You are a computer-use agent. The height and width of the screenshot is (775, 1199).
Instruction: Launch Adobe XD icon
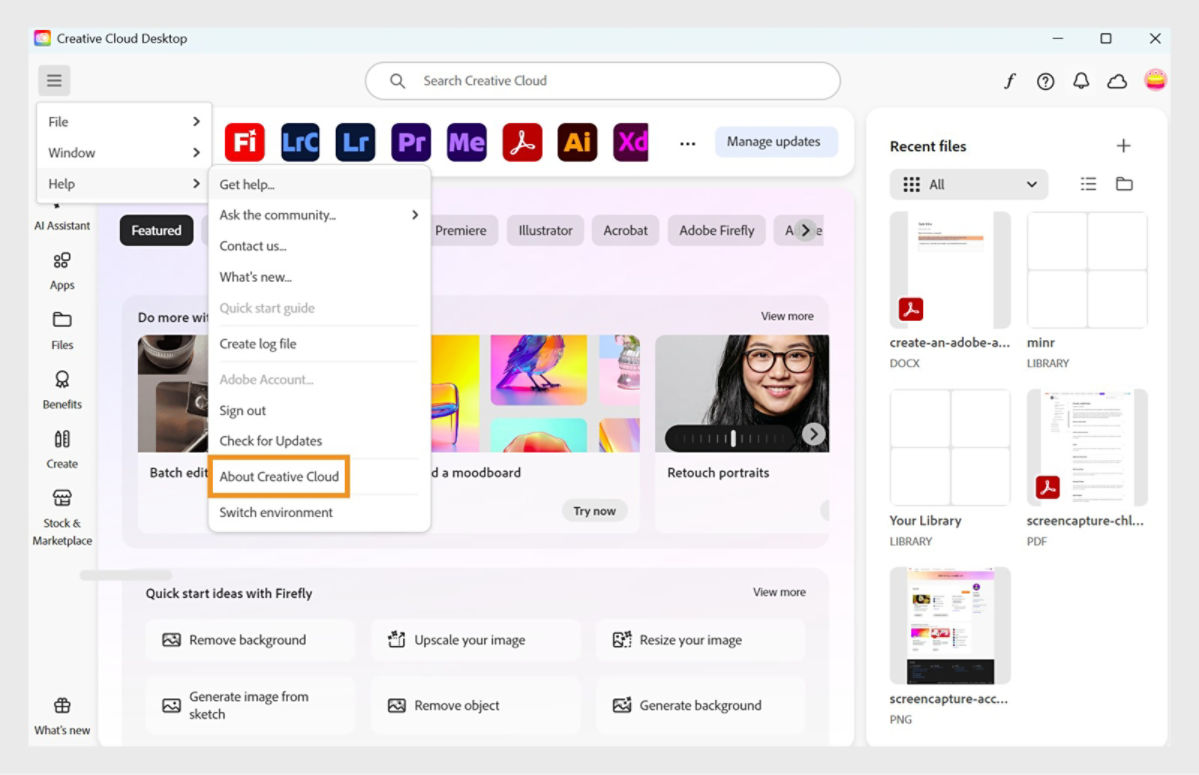tap(631, 142)
